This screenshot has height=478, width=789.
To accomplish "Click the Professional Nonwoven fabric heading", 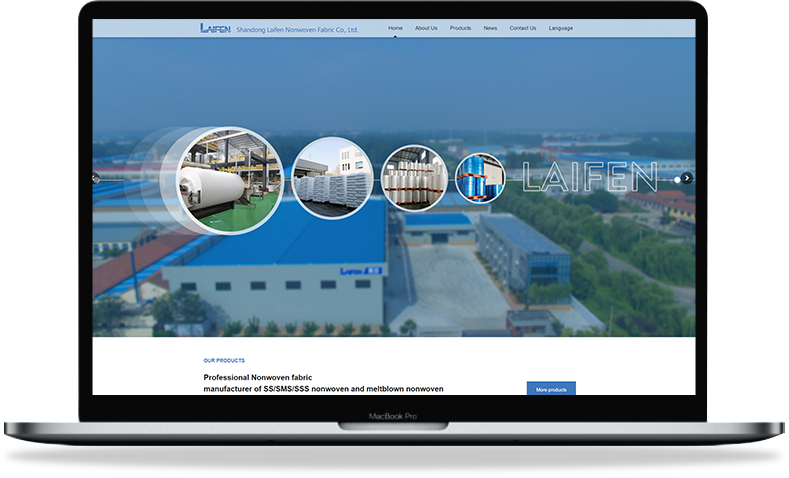I will coord(258,377).
